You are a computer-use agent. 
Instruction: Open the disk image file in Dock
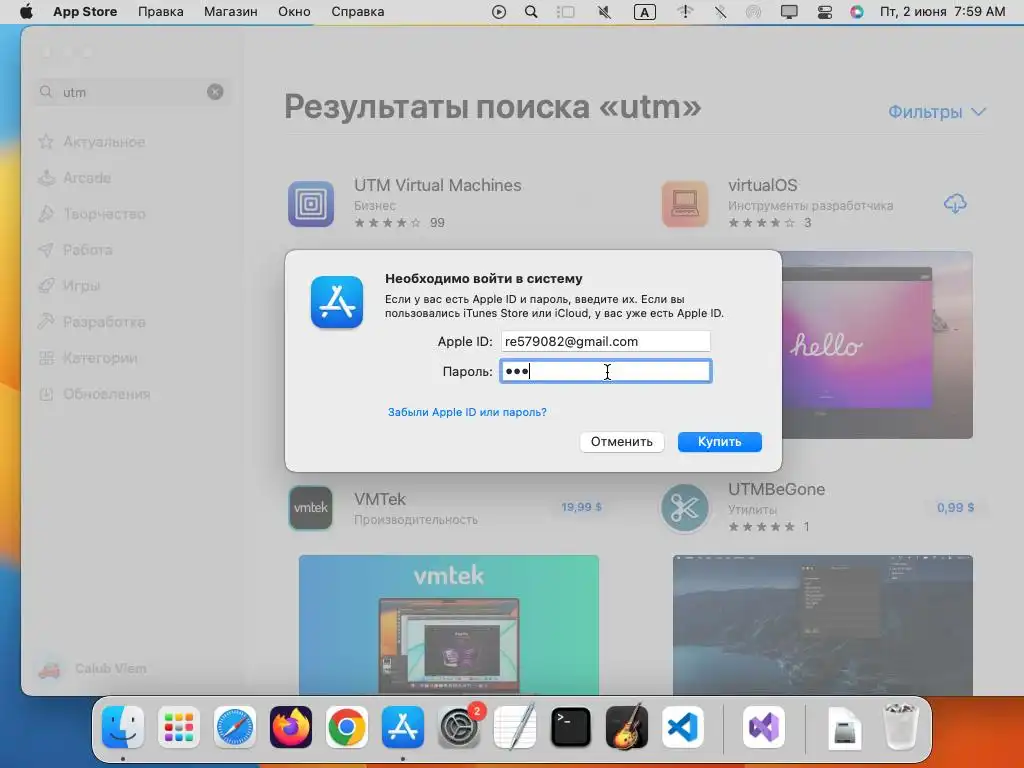pyautogui.click(x=845, y=727)
